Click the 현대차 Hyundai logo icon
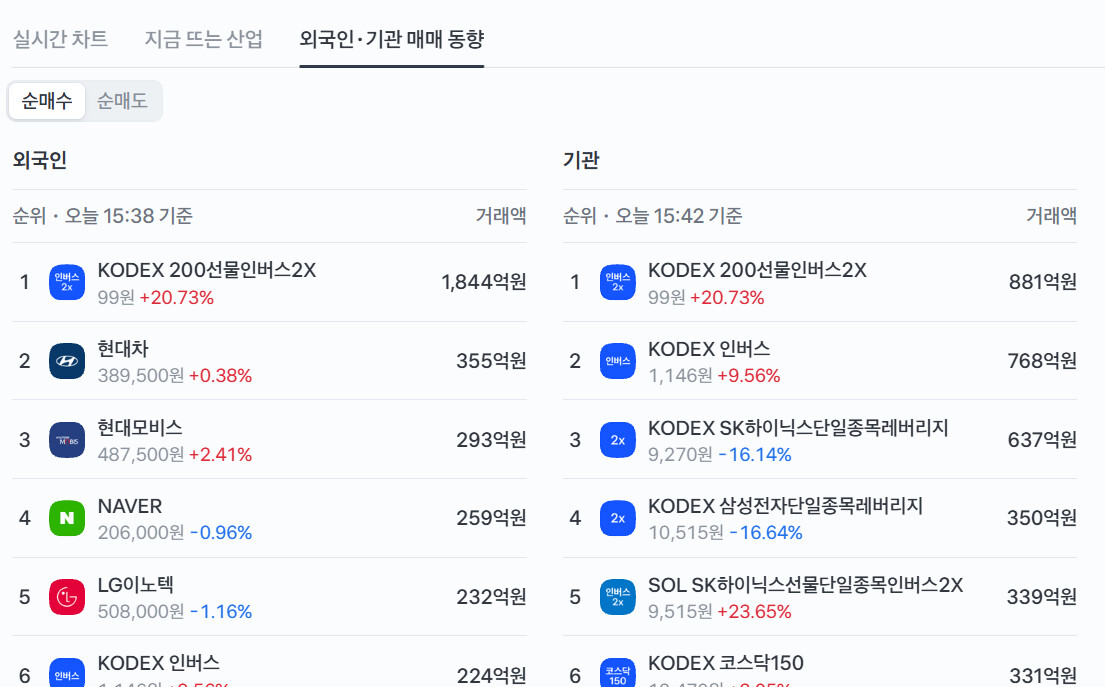Viewport: 1105px width, 687px height. (67, 361)
